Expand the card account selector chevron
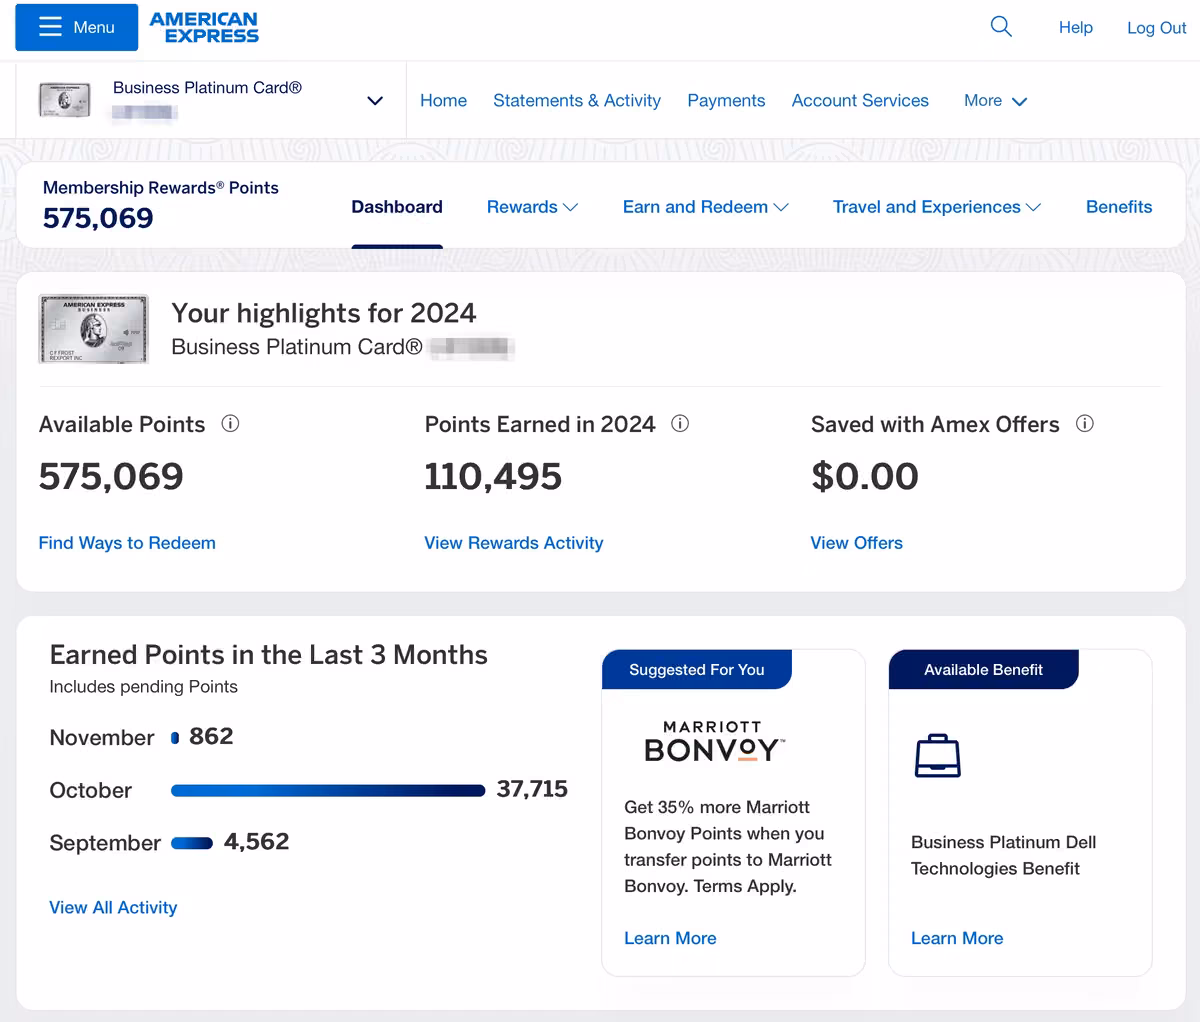This screenshot has width=1200, height=1022. click(x=375, y=101)
